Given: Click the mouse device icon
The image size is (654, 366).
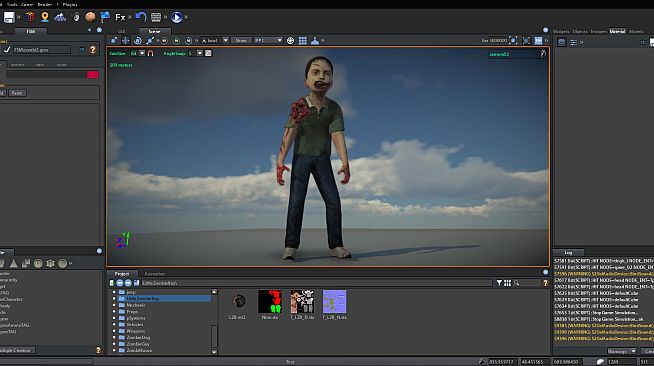Looking at the screenshot, I should click(x=76, y=17).
